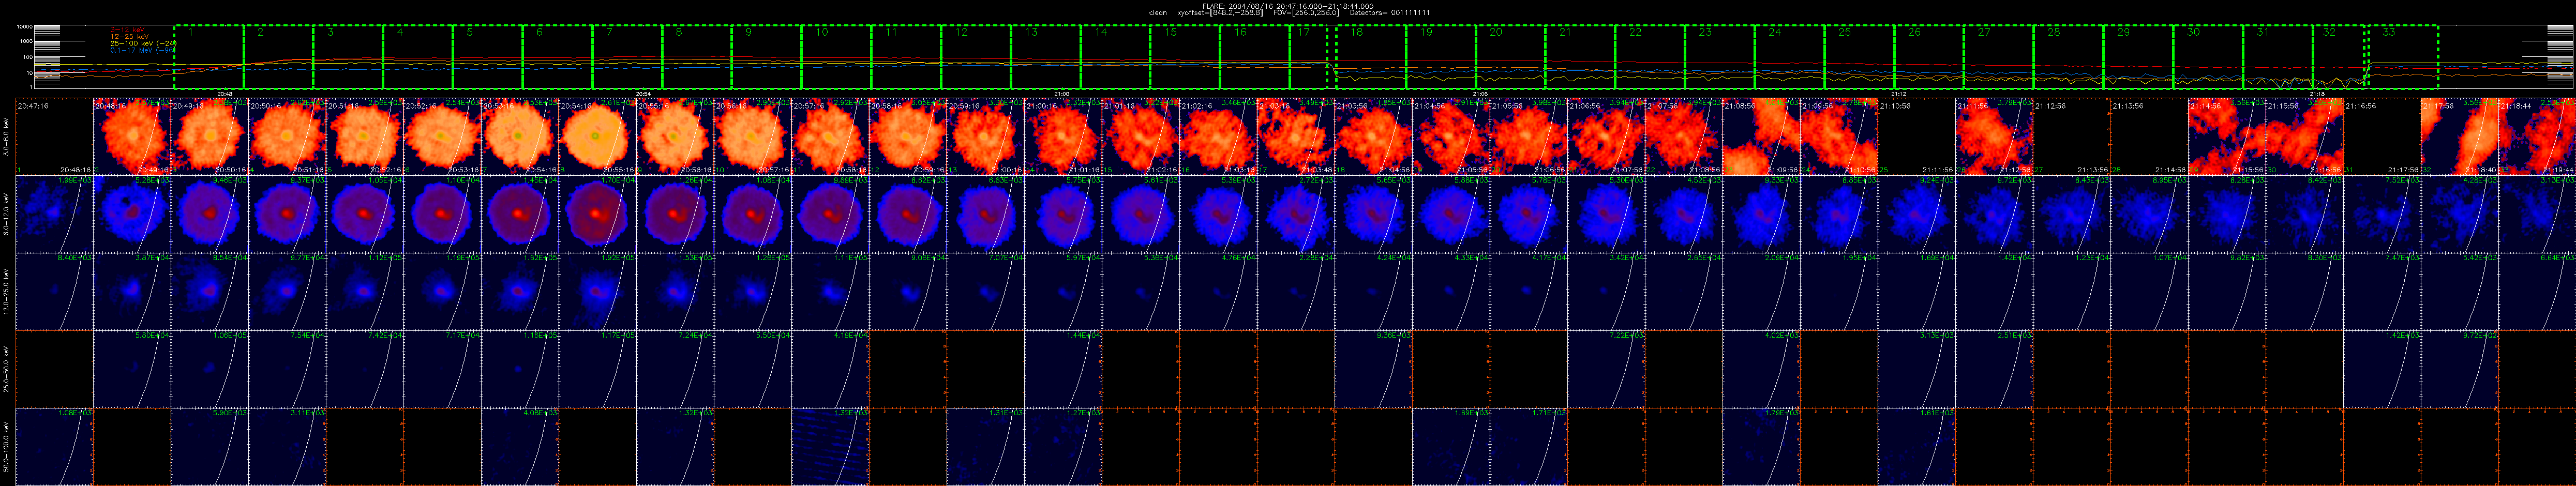Open 25-50 keV image labeled 5.80E+04
Viewport: 2576px width, 486px height.
coord(132,369)
